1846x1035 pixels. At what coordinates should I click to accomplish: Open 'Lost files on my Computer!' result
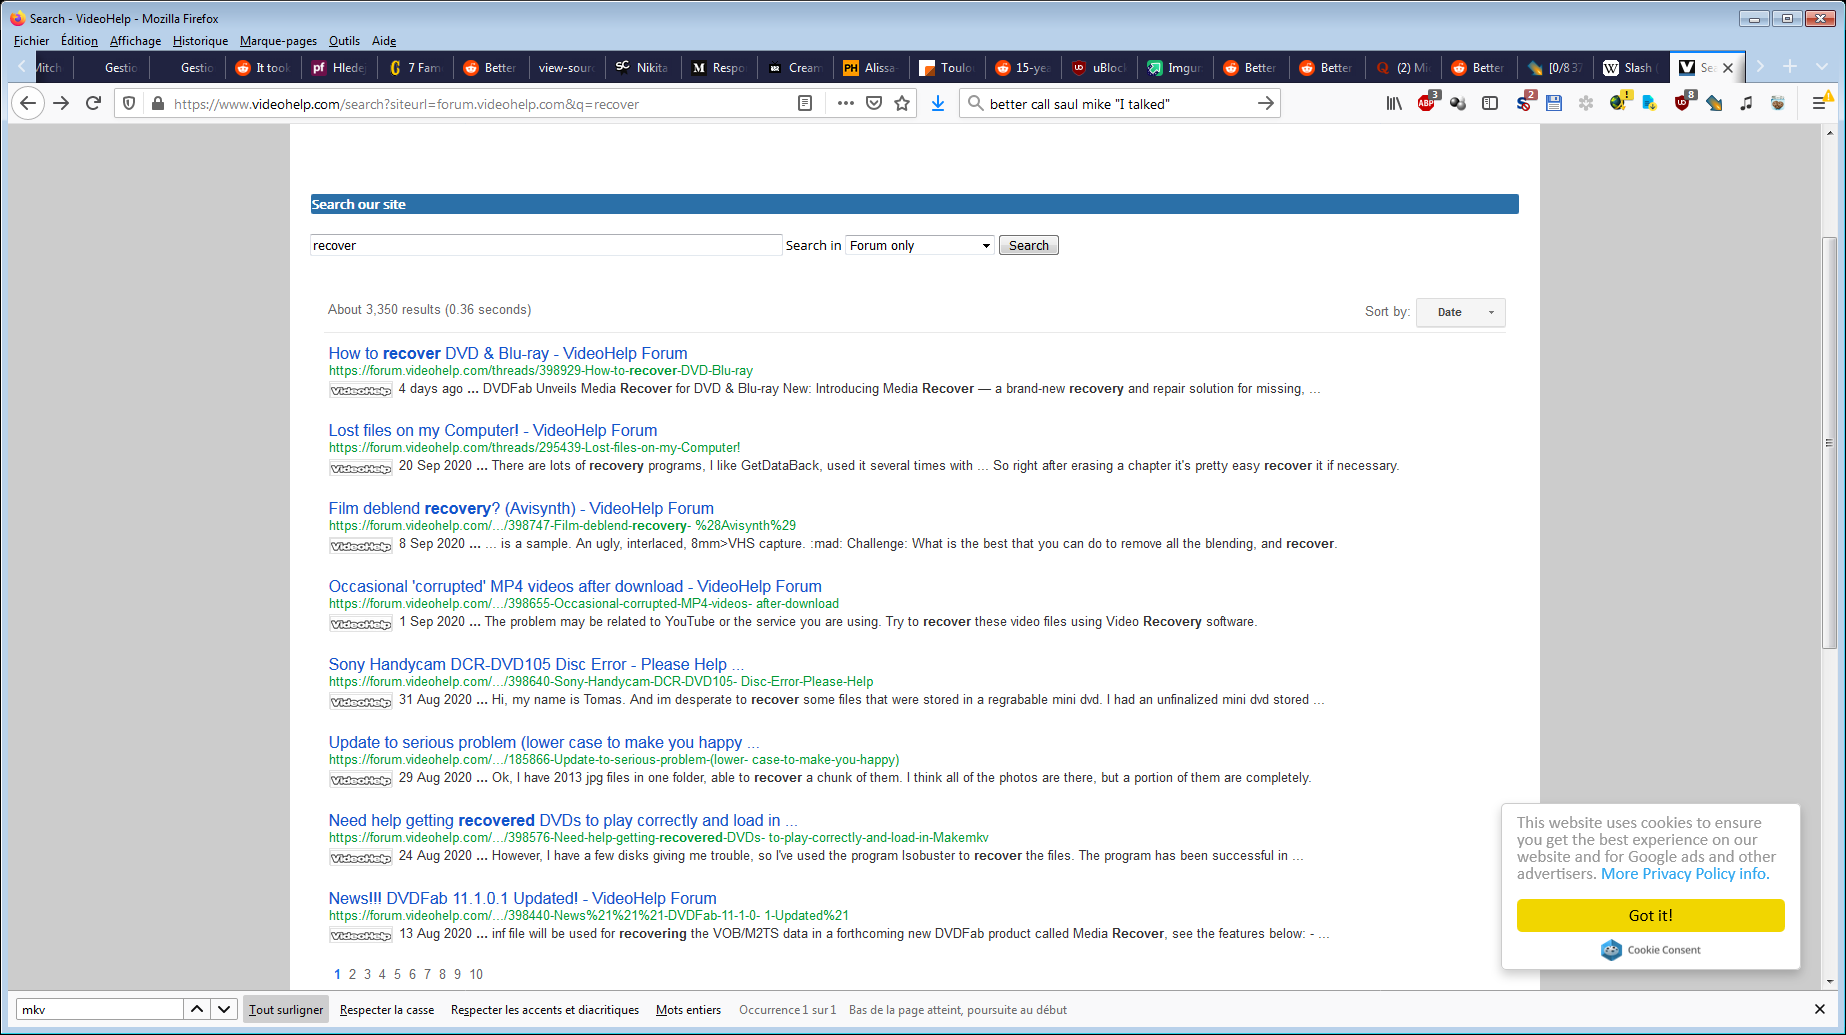(493, 430)
